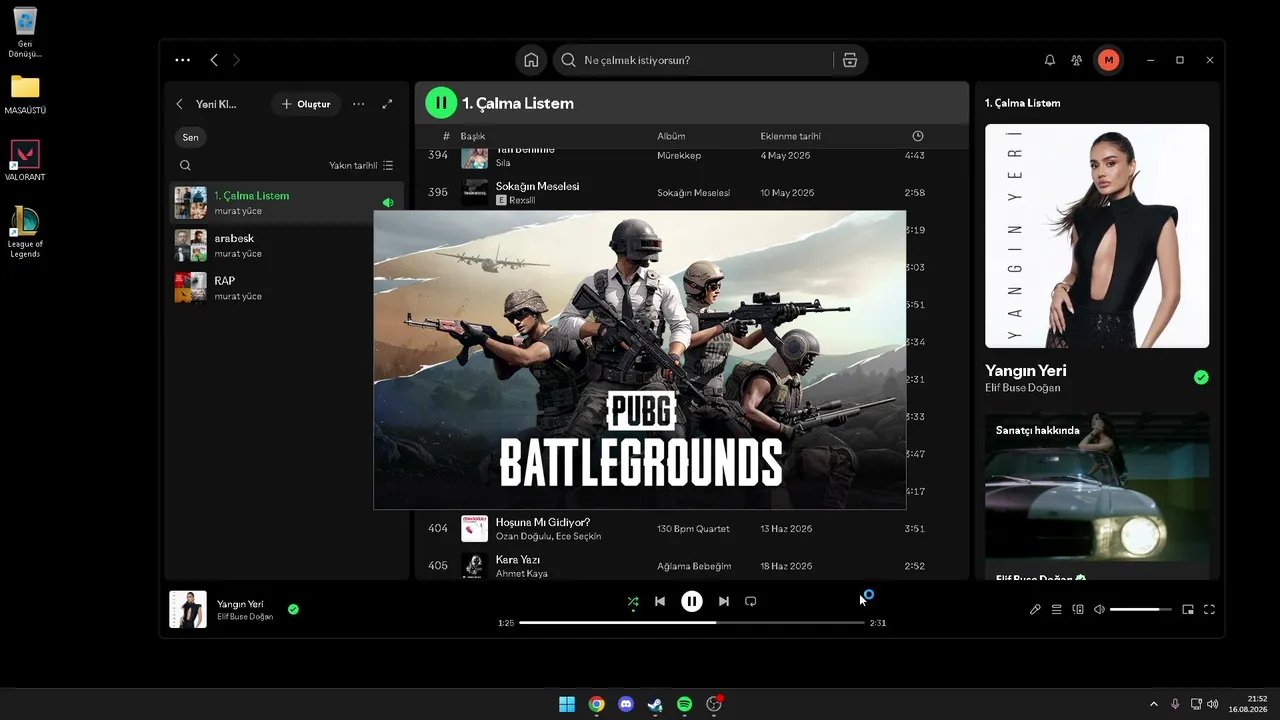Screen dimensions: 1280x720
Task: Sort tracks by the Albüm column
Action: coord(671,136)
